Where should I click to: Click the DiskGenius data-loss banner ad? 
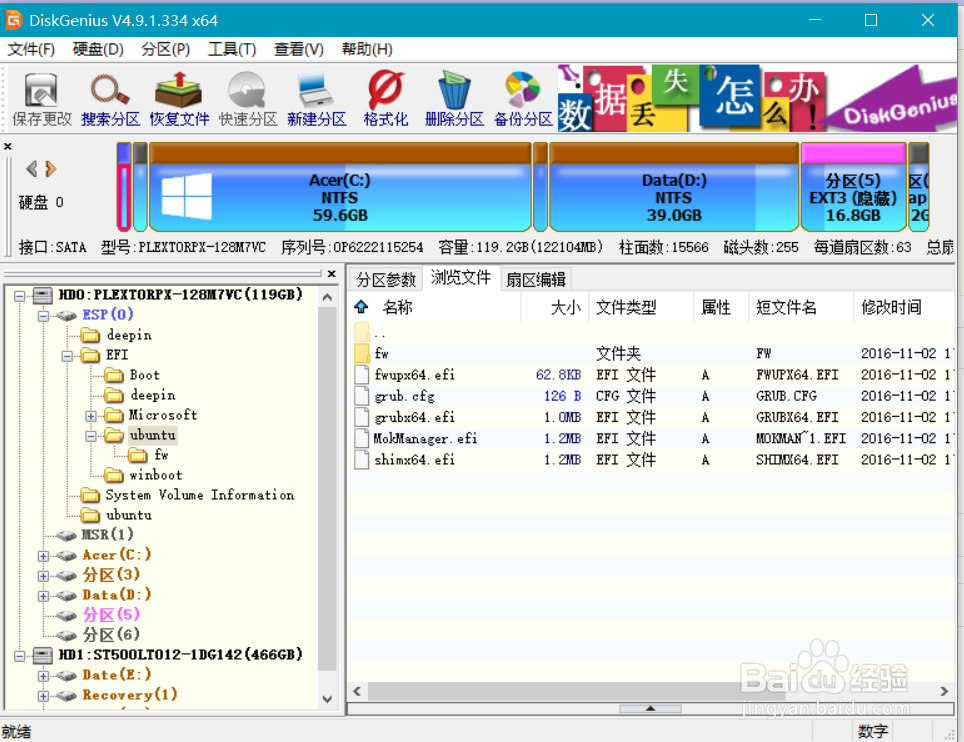756,98
